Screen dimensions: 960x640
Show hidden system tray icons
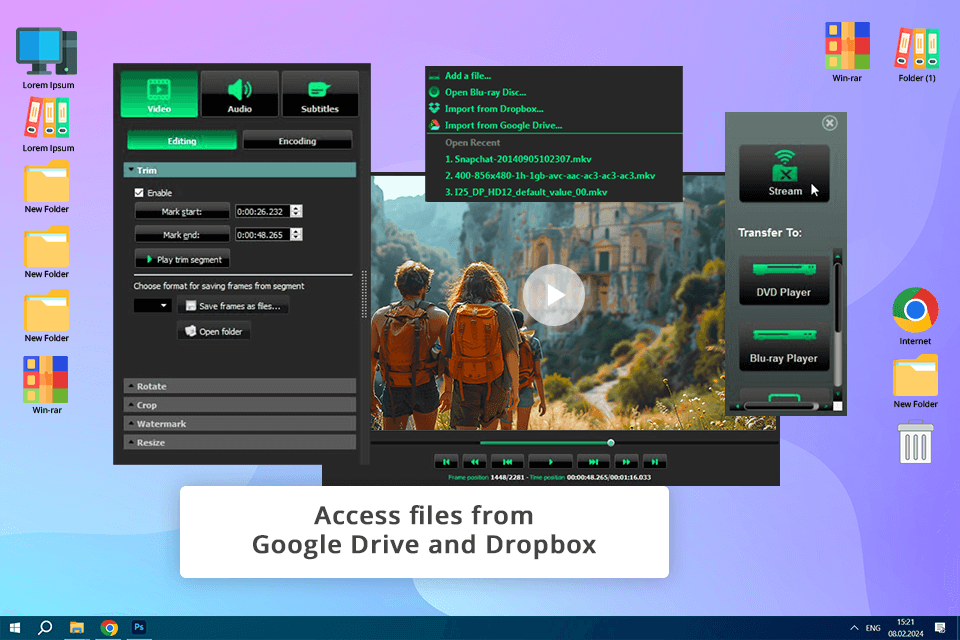coord(853,628)
